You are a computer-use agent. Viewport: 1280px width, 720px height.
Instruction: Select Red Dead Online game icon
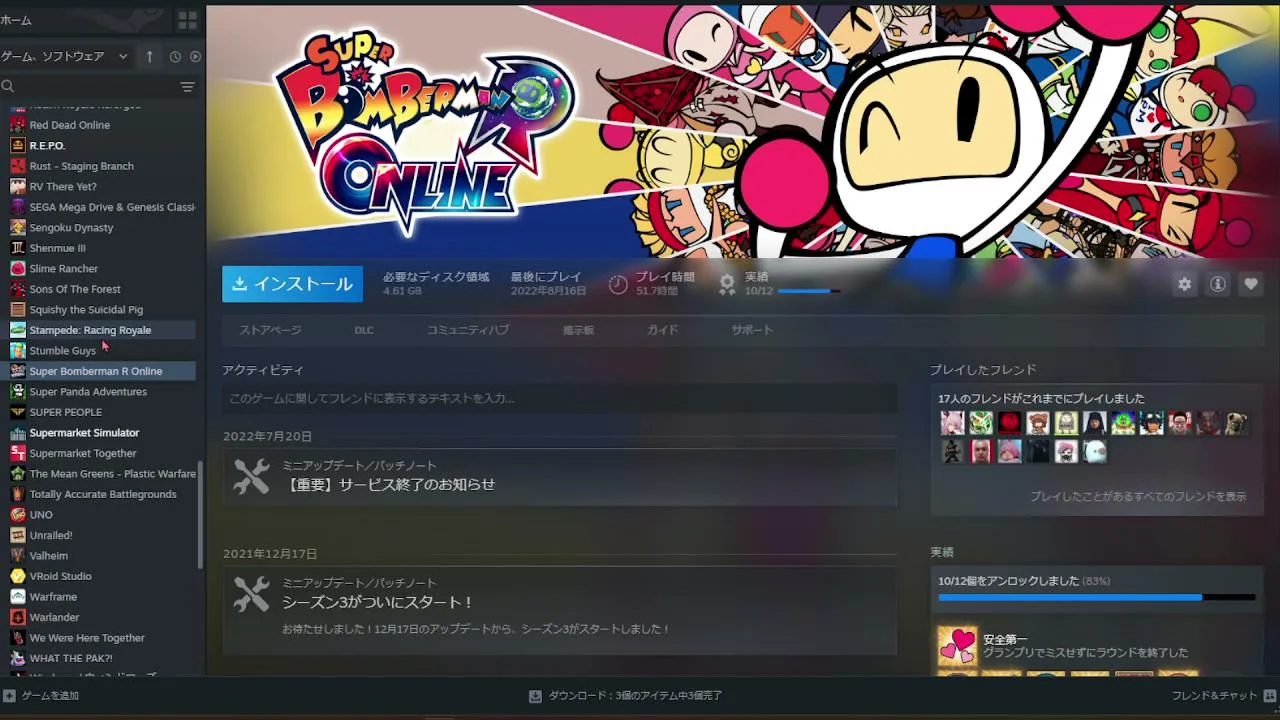(x=17, y=125)
